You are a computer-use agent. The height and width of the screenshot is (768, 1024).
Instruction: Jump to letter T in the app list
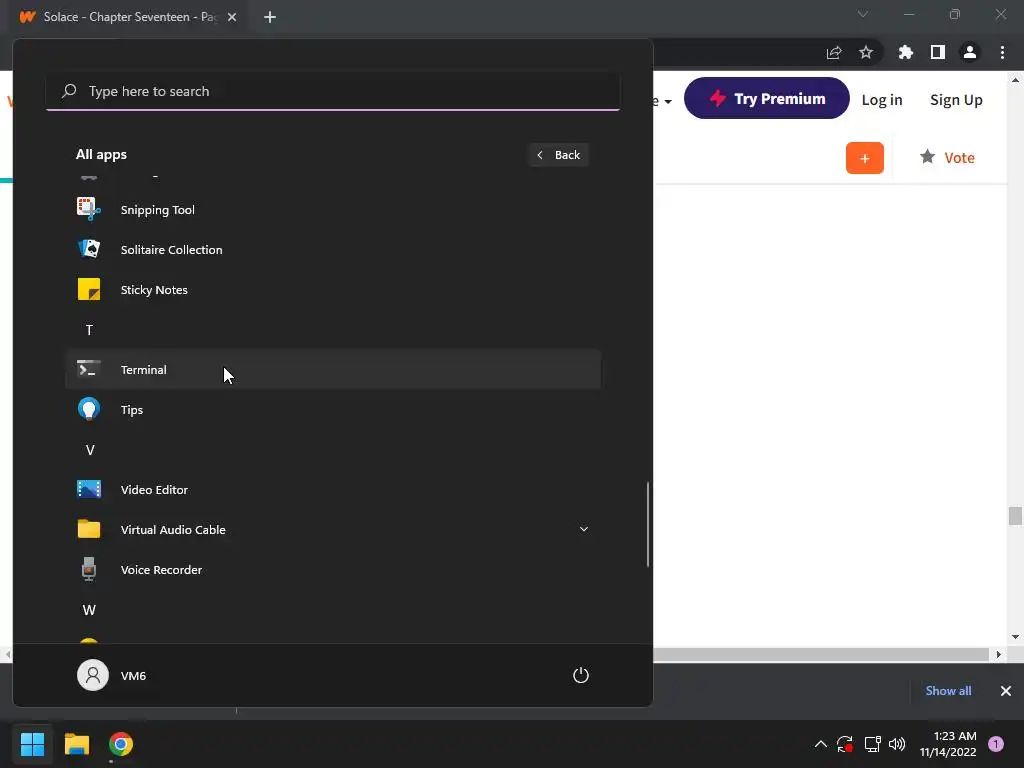pos(89,330)
